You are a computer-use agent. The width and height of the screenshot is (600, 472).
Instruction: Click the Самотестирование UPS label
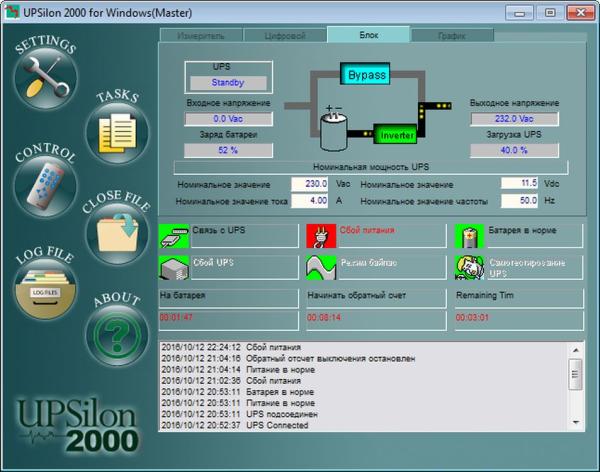pos(527,268)
